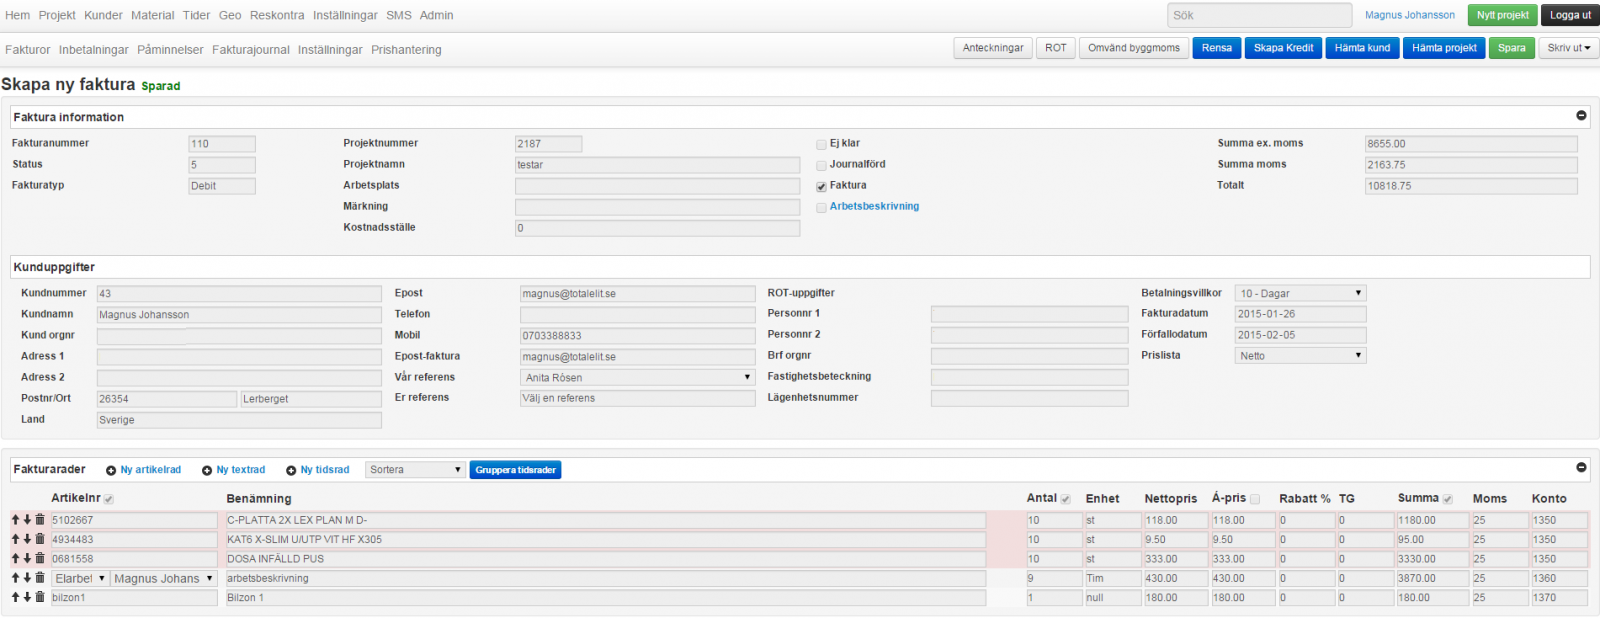Viewport: 1600px width, 618px height.
Task: Delete the DOSA INFÄLLD PUS row
Action: pos(40,558)
